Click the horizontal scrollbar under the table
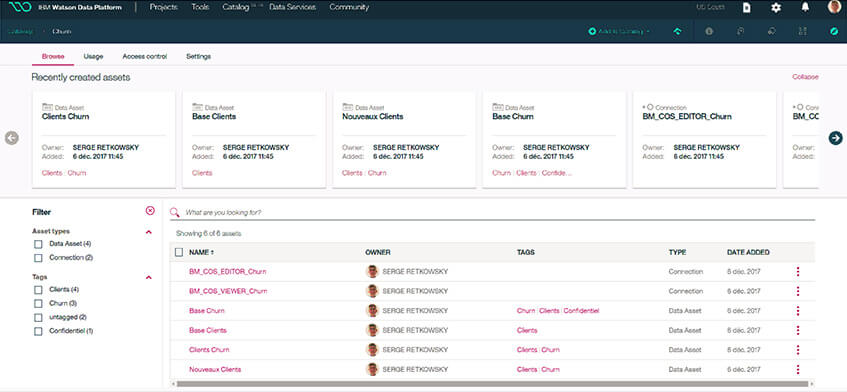This screenshot has height=392, width=847. (492, 384)
